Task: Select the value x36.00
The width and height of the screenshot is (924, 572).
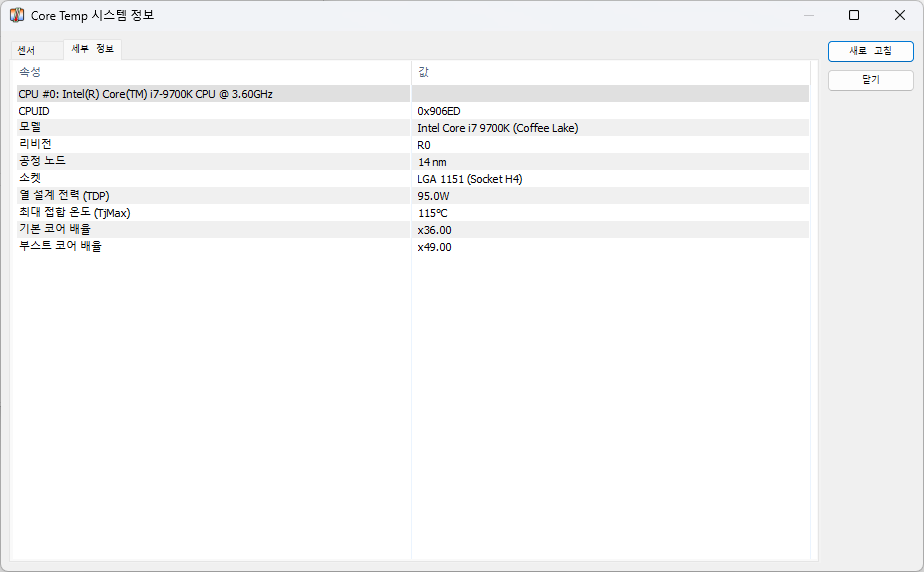Action: [434, 230]
